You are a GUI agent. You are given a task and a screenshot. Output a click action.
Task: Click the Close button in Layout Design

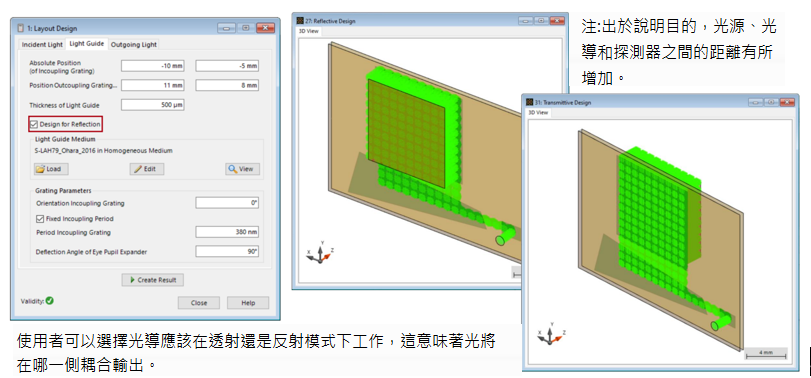pos(199,303)
